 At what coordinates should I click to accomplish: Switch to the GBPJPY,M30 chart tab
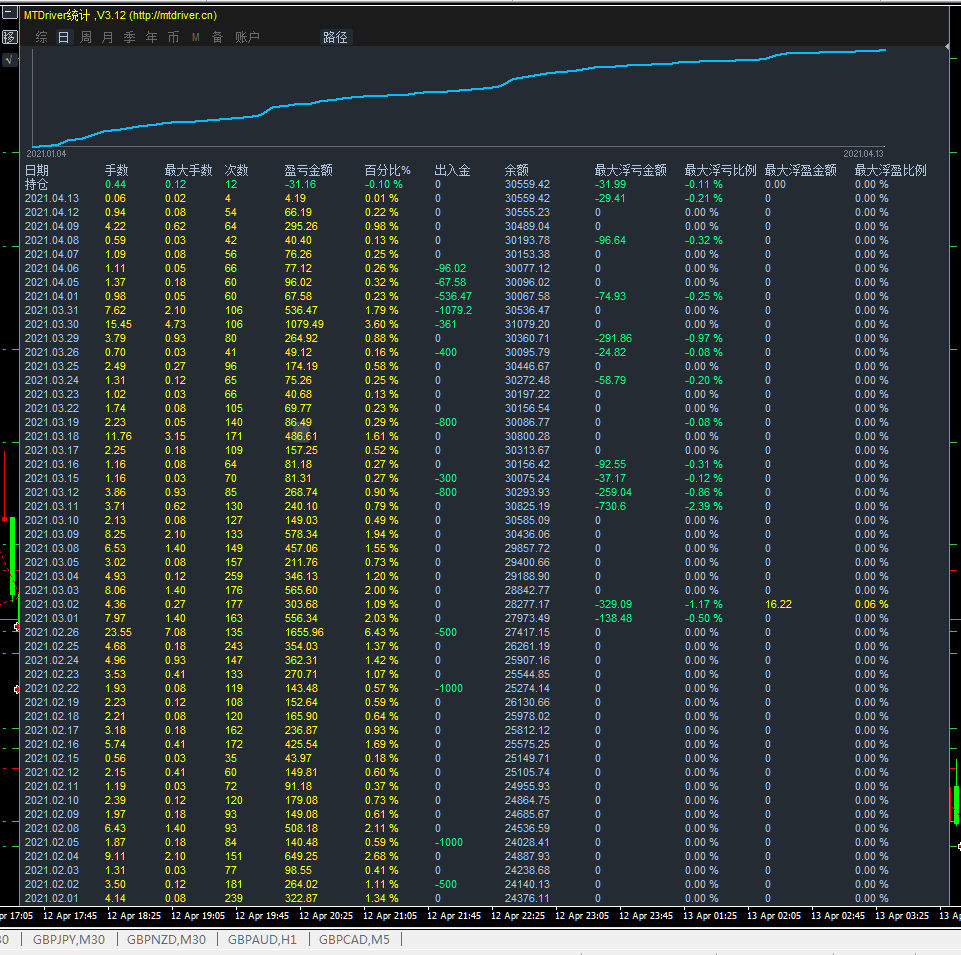pos(69,940)
